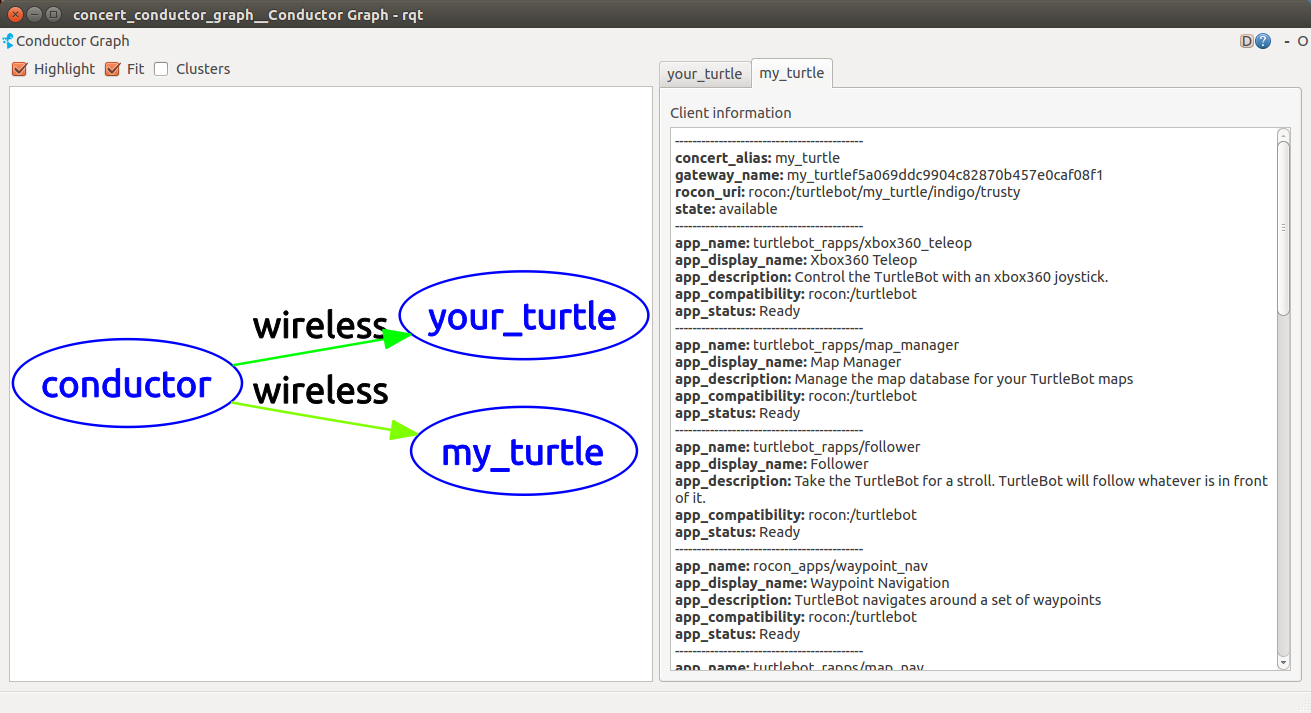The height and width of the screenshot is (713, 1311).
Task: Minimize the rqt window
Action: pyautogui.click(x=34, y=14)
